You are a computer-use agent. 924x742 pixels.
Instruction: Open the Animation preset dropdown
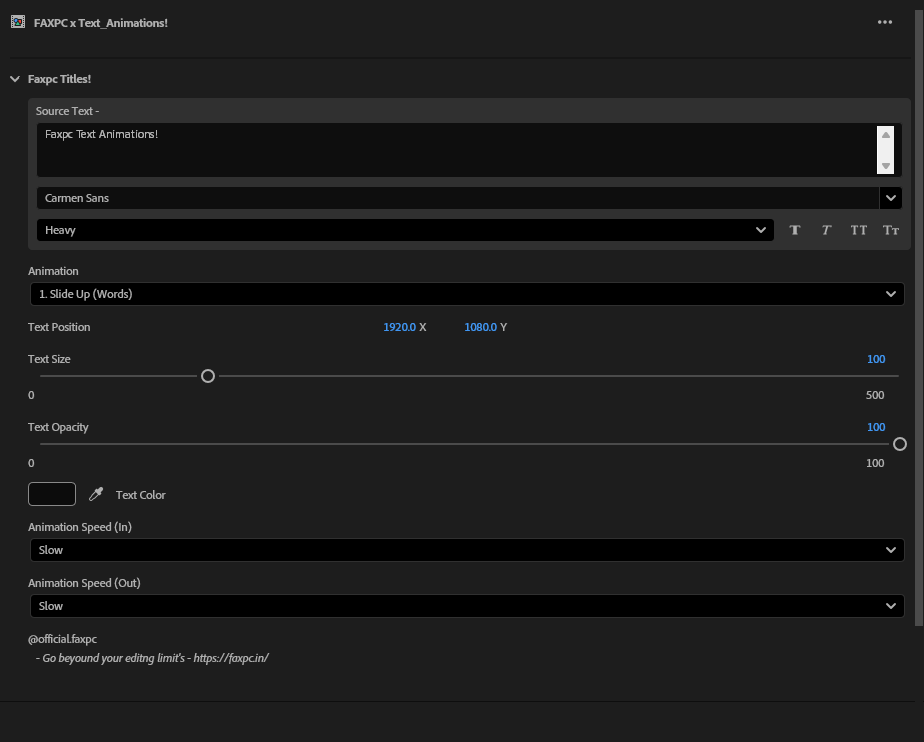(x=467, y=294)
